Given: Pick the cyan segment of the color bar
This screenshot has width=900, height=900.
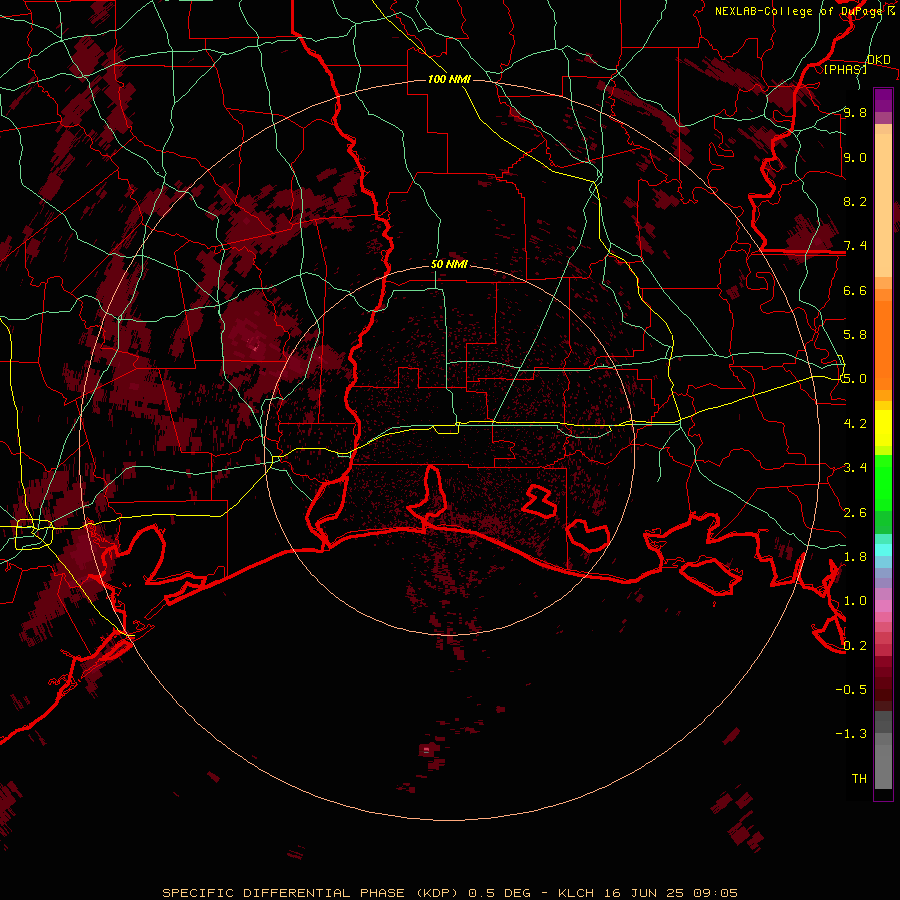Looking at the screenshot, I should [x=883, y=550].
